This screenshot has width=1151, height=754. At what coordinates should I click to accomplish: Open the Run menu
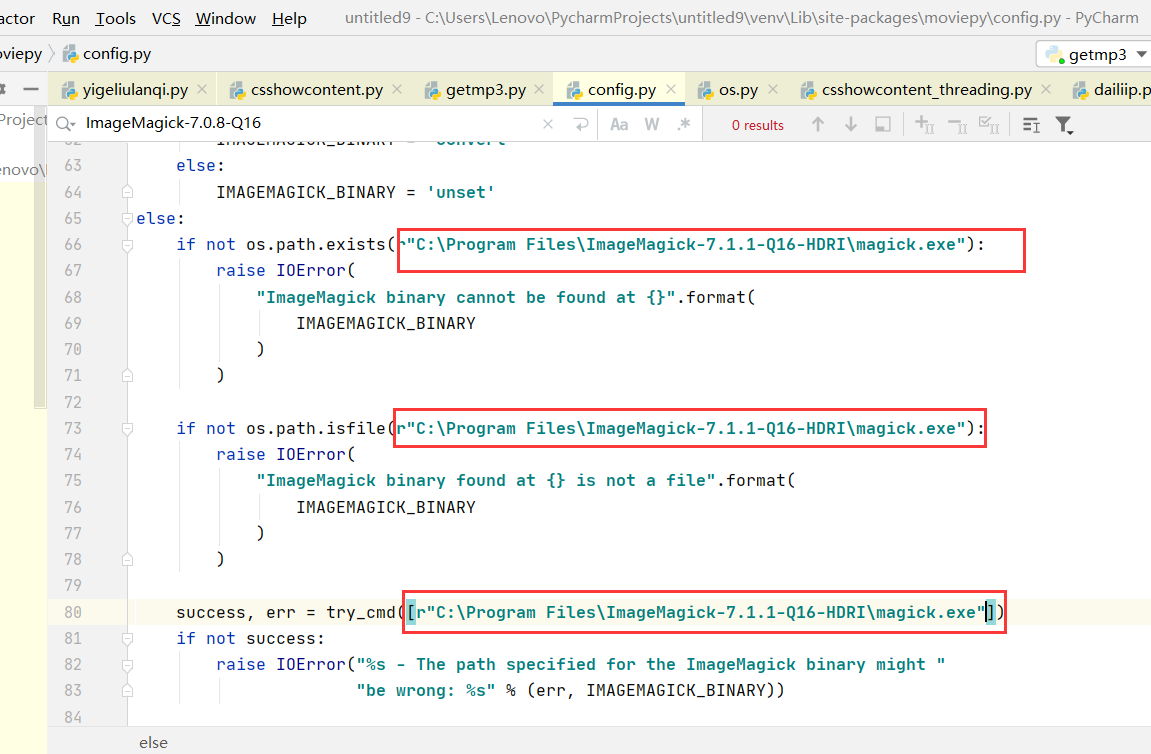tap(66, 18)
